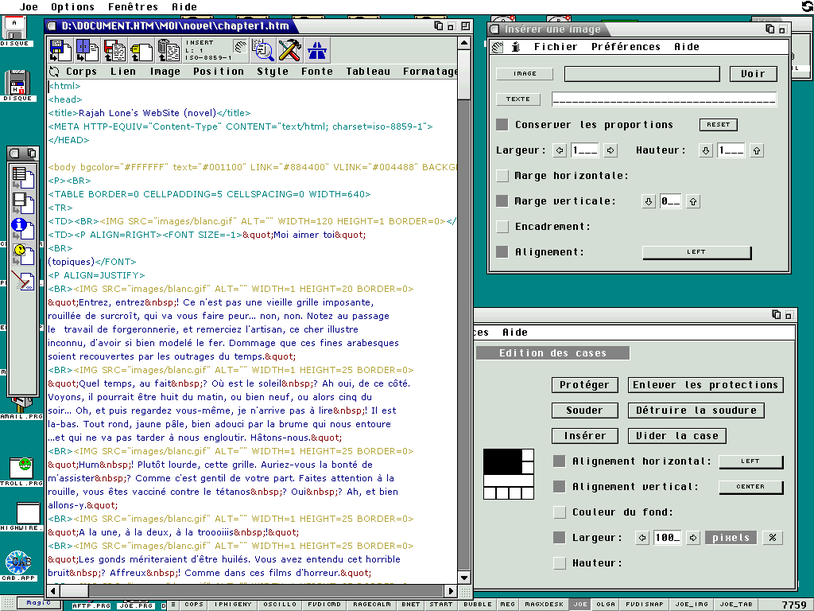
Task: Click the clock icon in the left tool palette
Action: [x=18, y=250]
